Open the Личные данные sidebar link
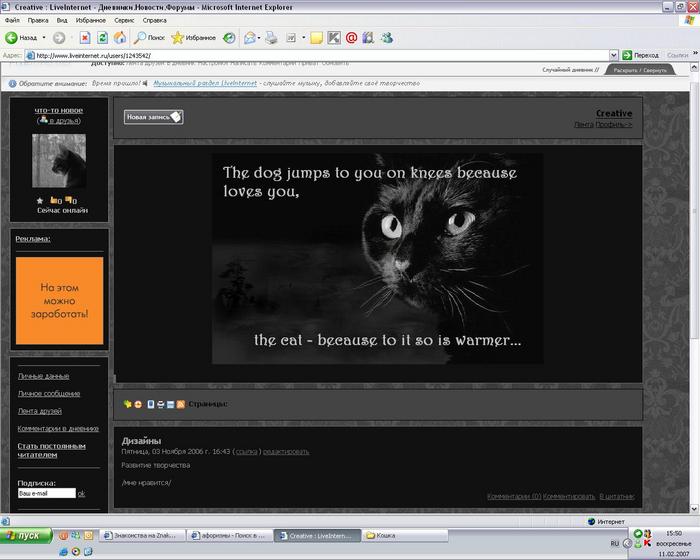This screenshot has width=700, height=560. [43, 376]
